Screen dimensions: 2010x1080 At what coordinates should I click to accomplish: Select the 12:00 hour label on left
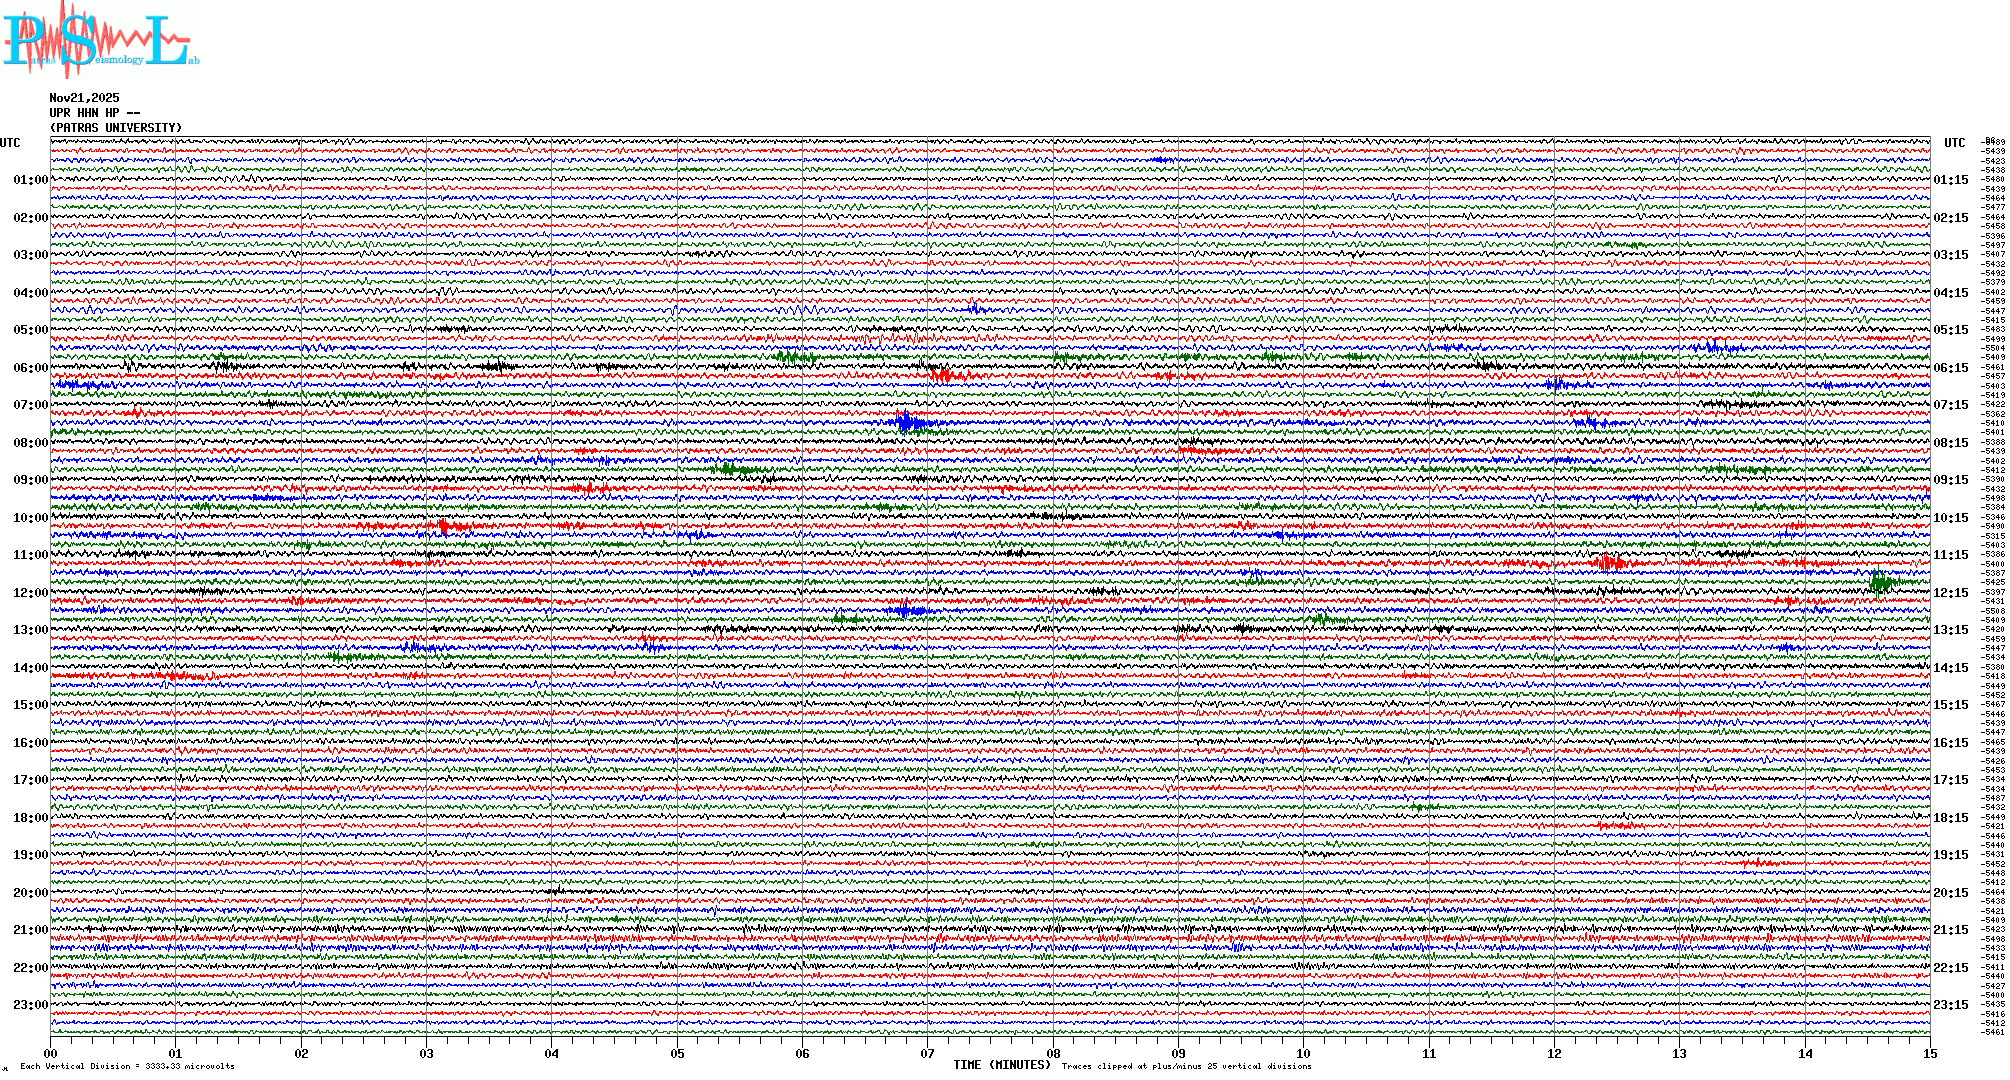30,593
